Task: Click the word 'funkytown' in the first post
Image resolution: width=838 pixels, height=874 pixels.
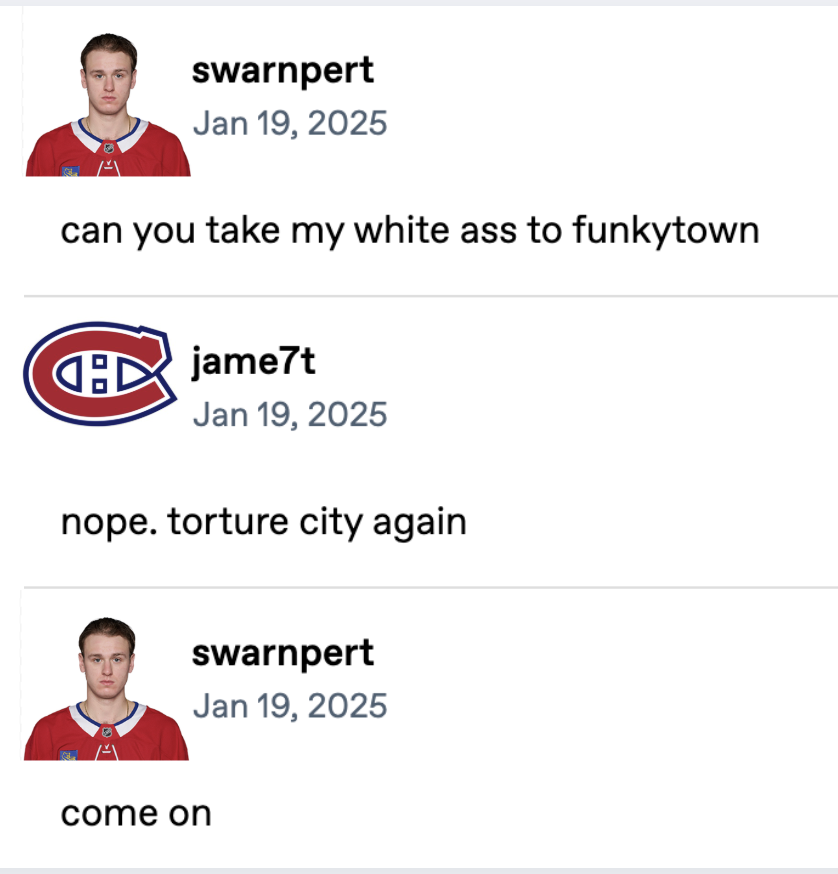Action: coord(666,231)
